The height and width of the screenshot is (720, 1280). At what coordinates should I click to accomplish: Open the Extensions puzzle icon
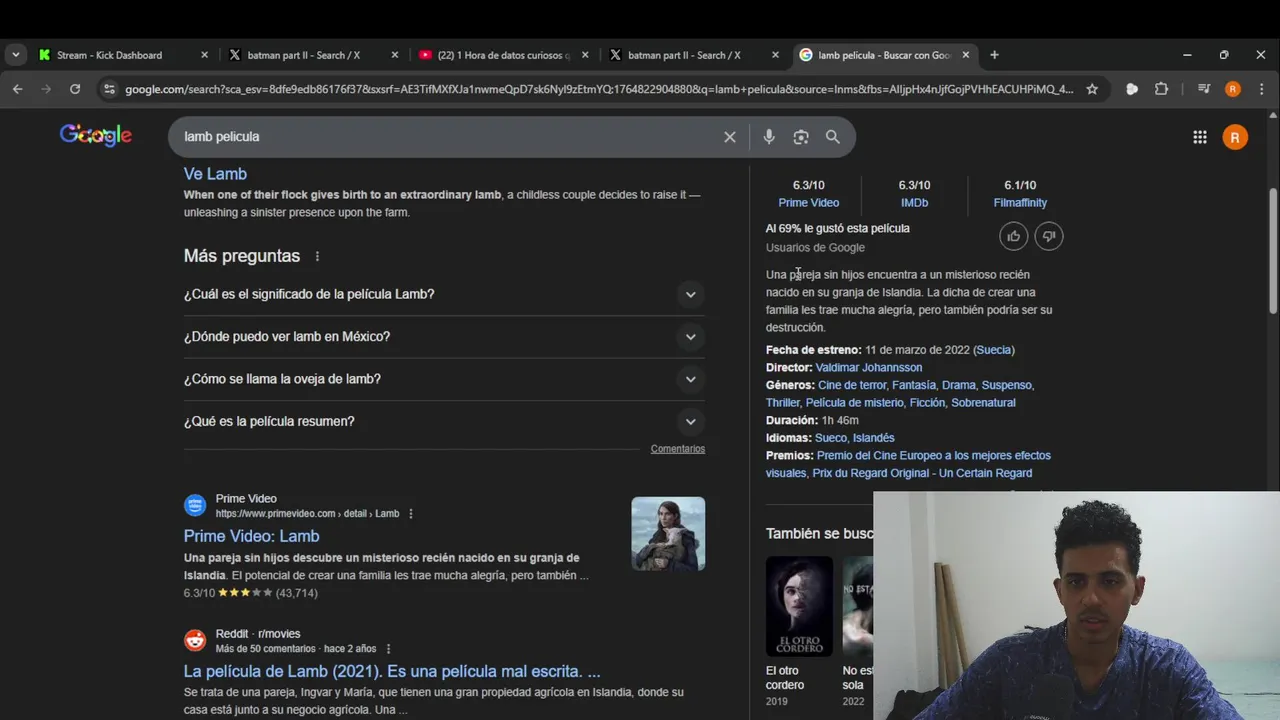1161,89
